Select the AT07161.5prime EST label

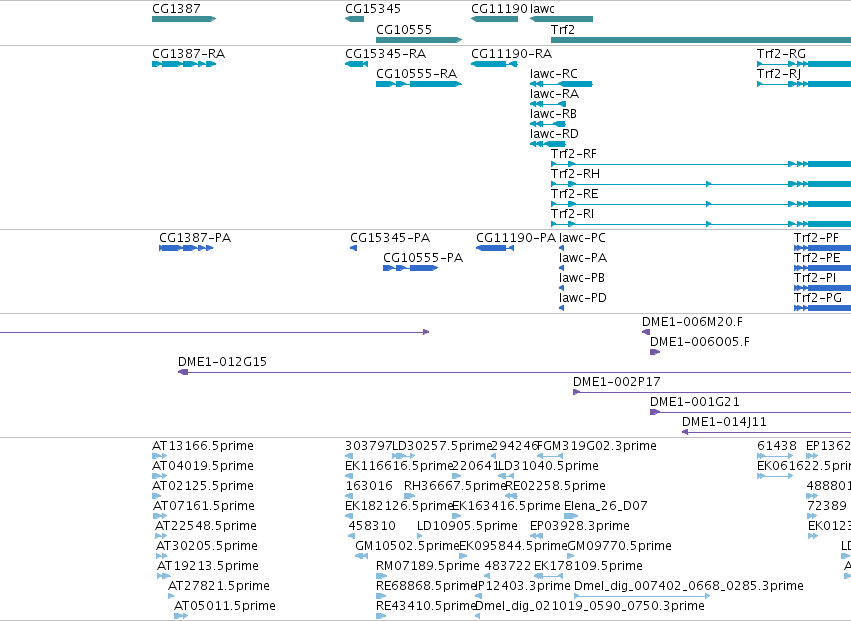[x=204, y=506]
